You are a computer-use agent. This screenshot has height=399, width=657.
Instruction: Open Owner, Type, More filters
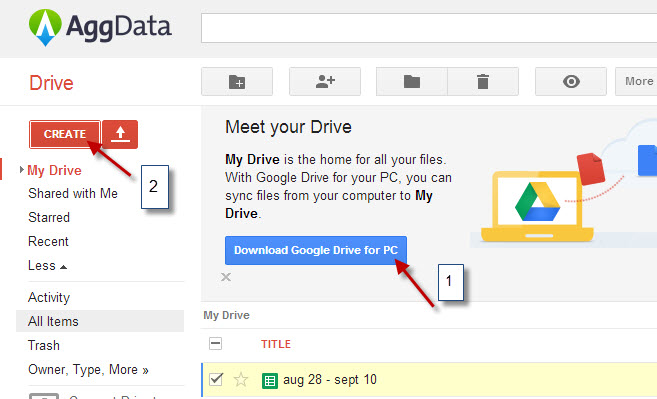[88, 369]
